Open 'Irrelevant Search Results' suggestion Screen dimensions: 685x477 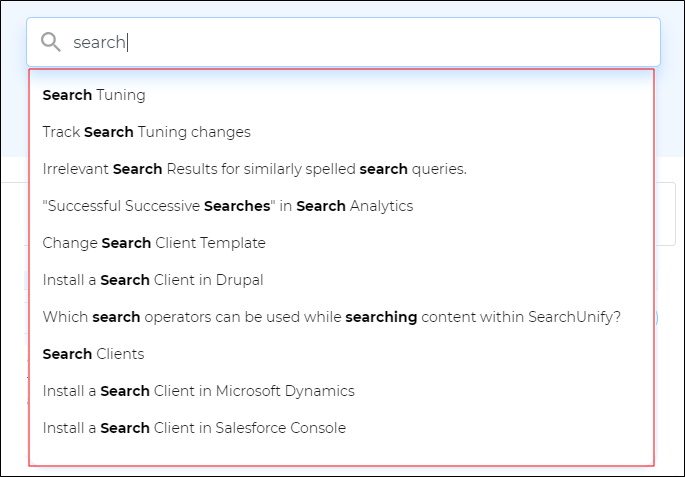pos(254,169)
